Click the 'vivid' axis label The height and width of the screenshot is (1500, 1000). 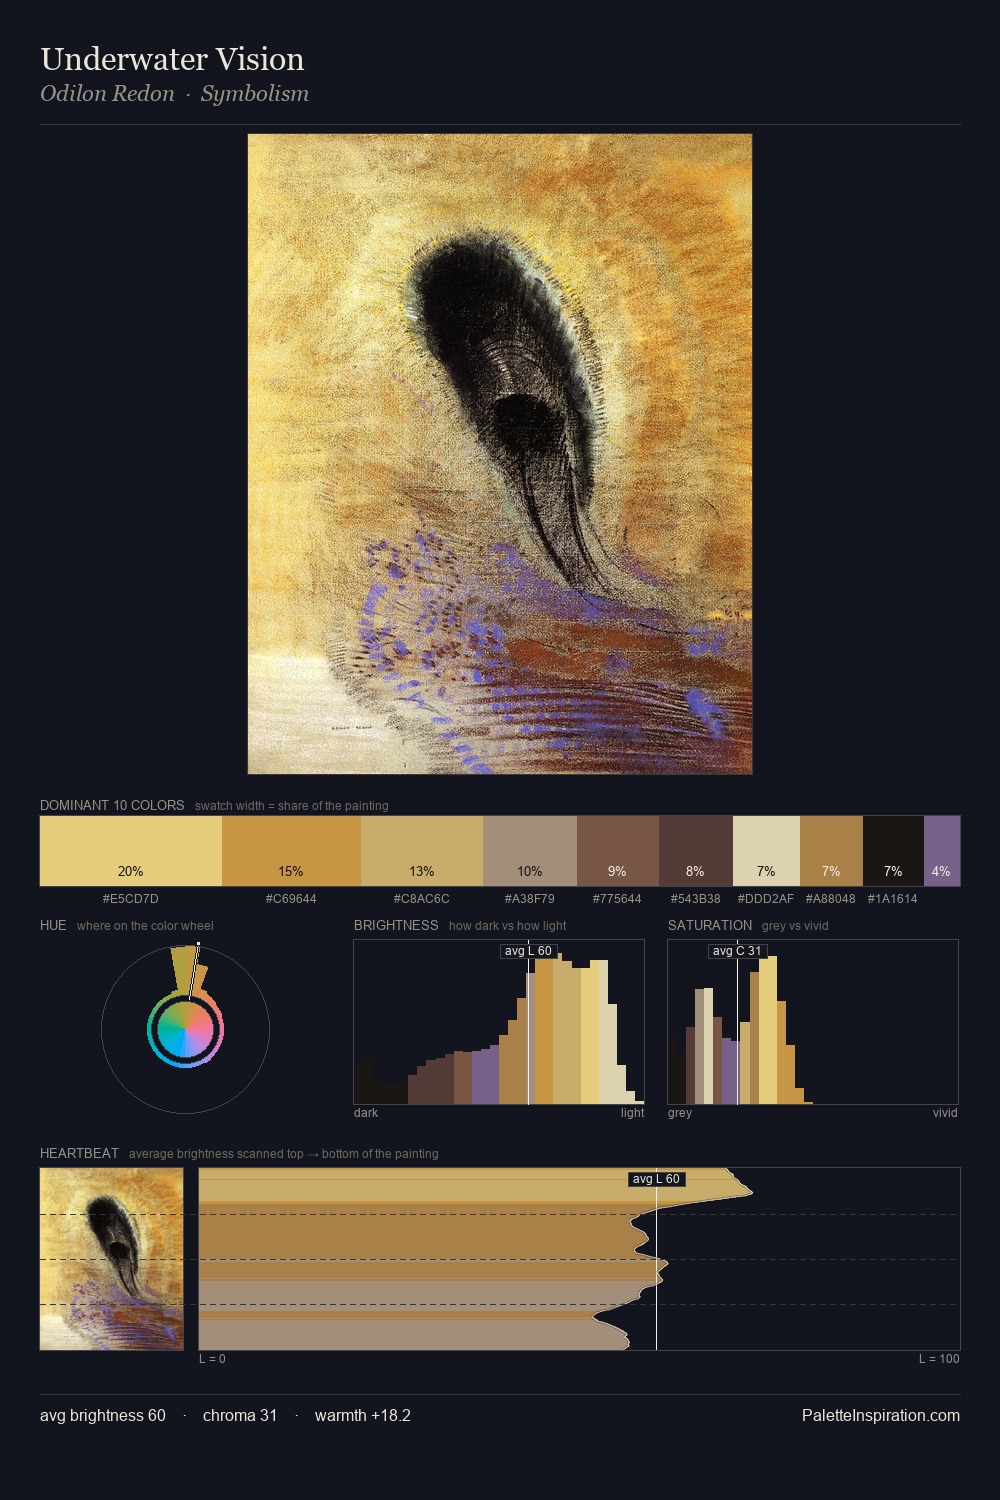pos(945,1113)
